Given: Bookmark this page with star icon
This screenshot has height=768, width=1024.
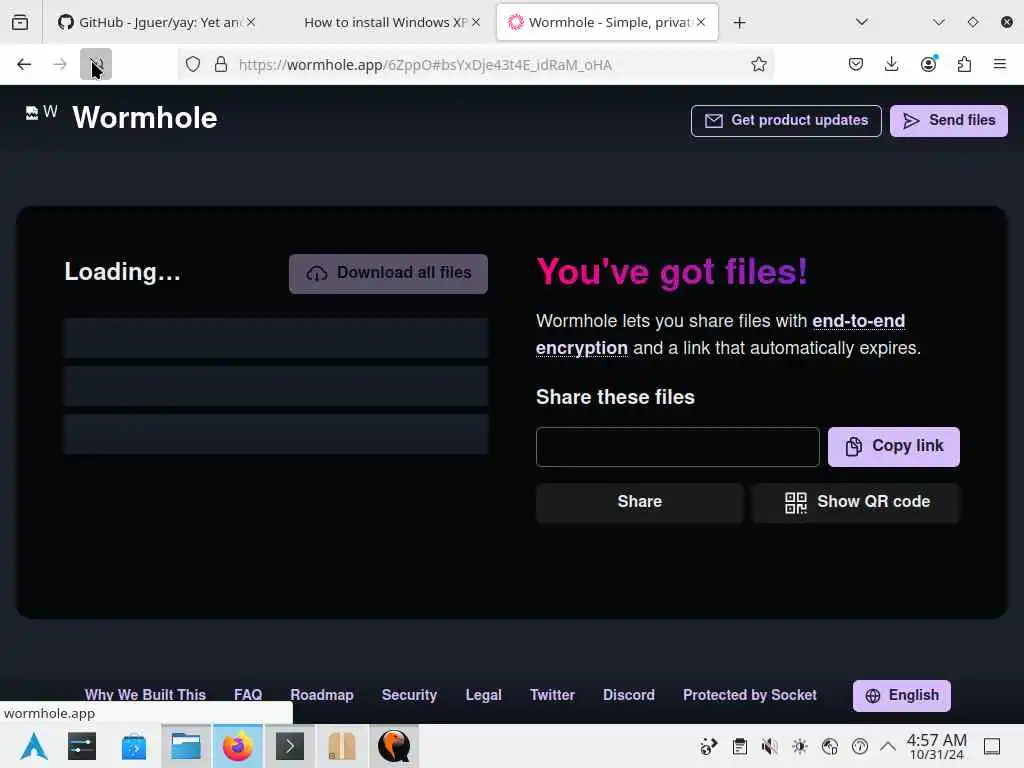Looking at the screenshot, I should tap(758, 64).
